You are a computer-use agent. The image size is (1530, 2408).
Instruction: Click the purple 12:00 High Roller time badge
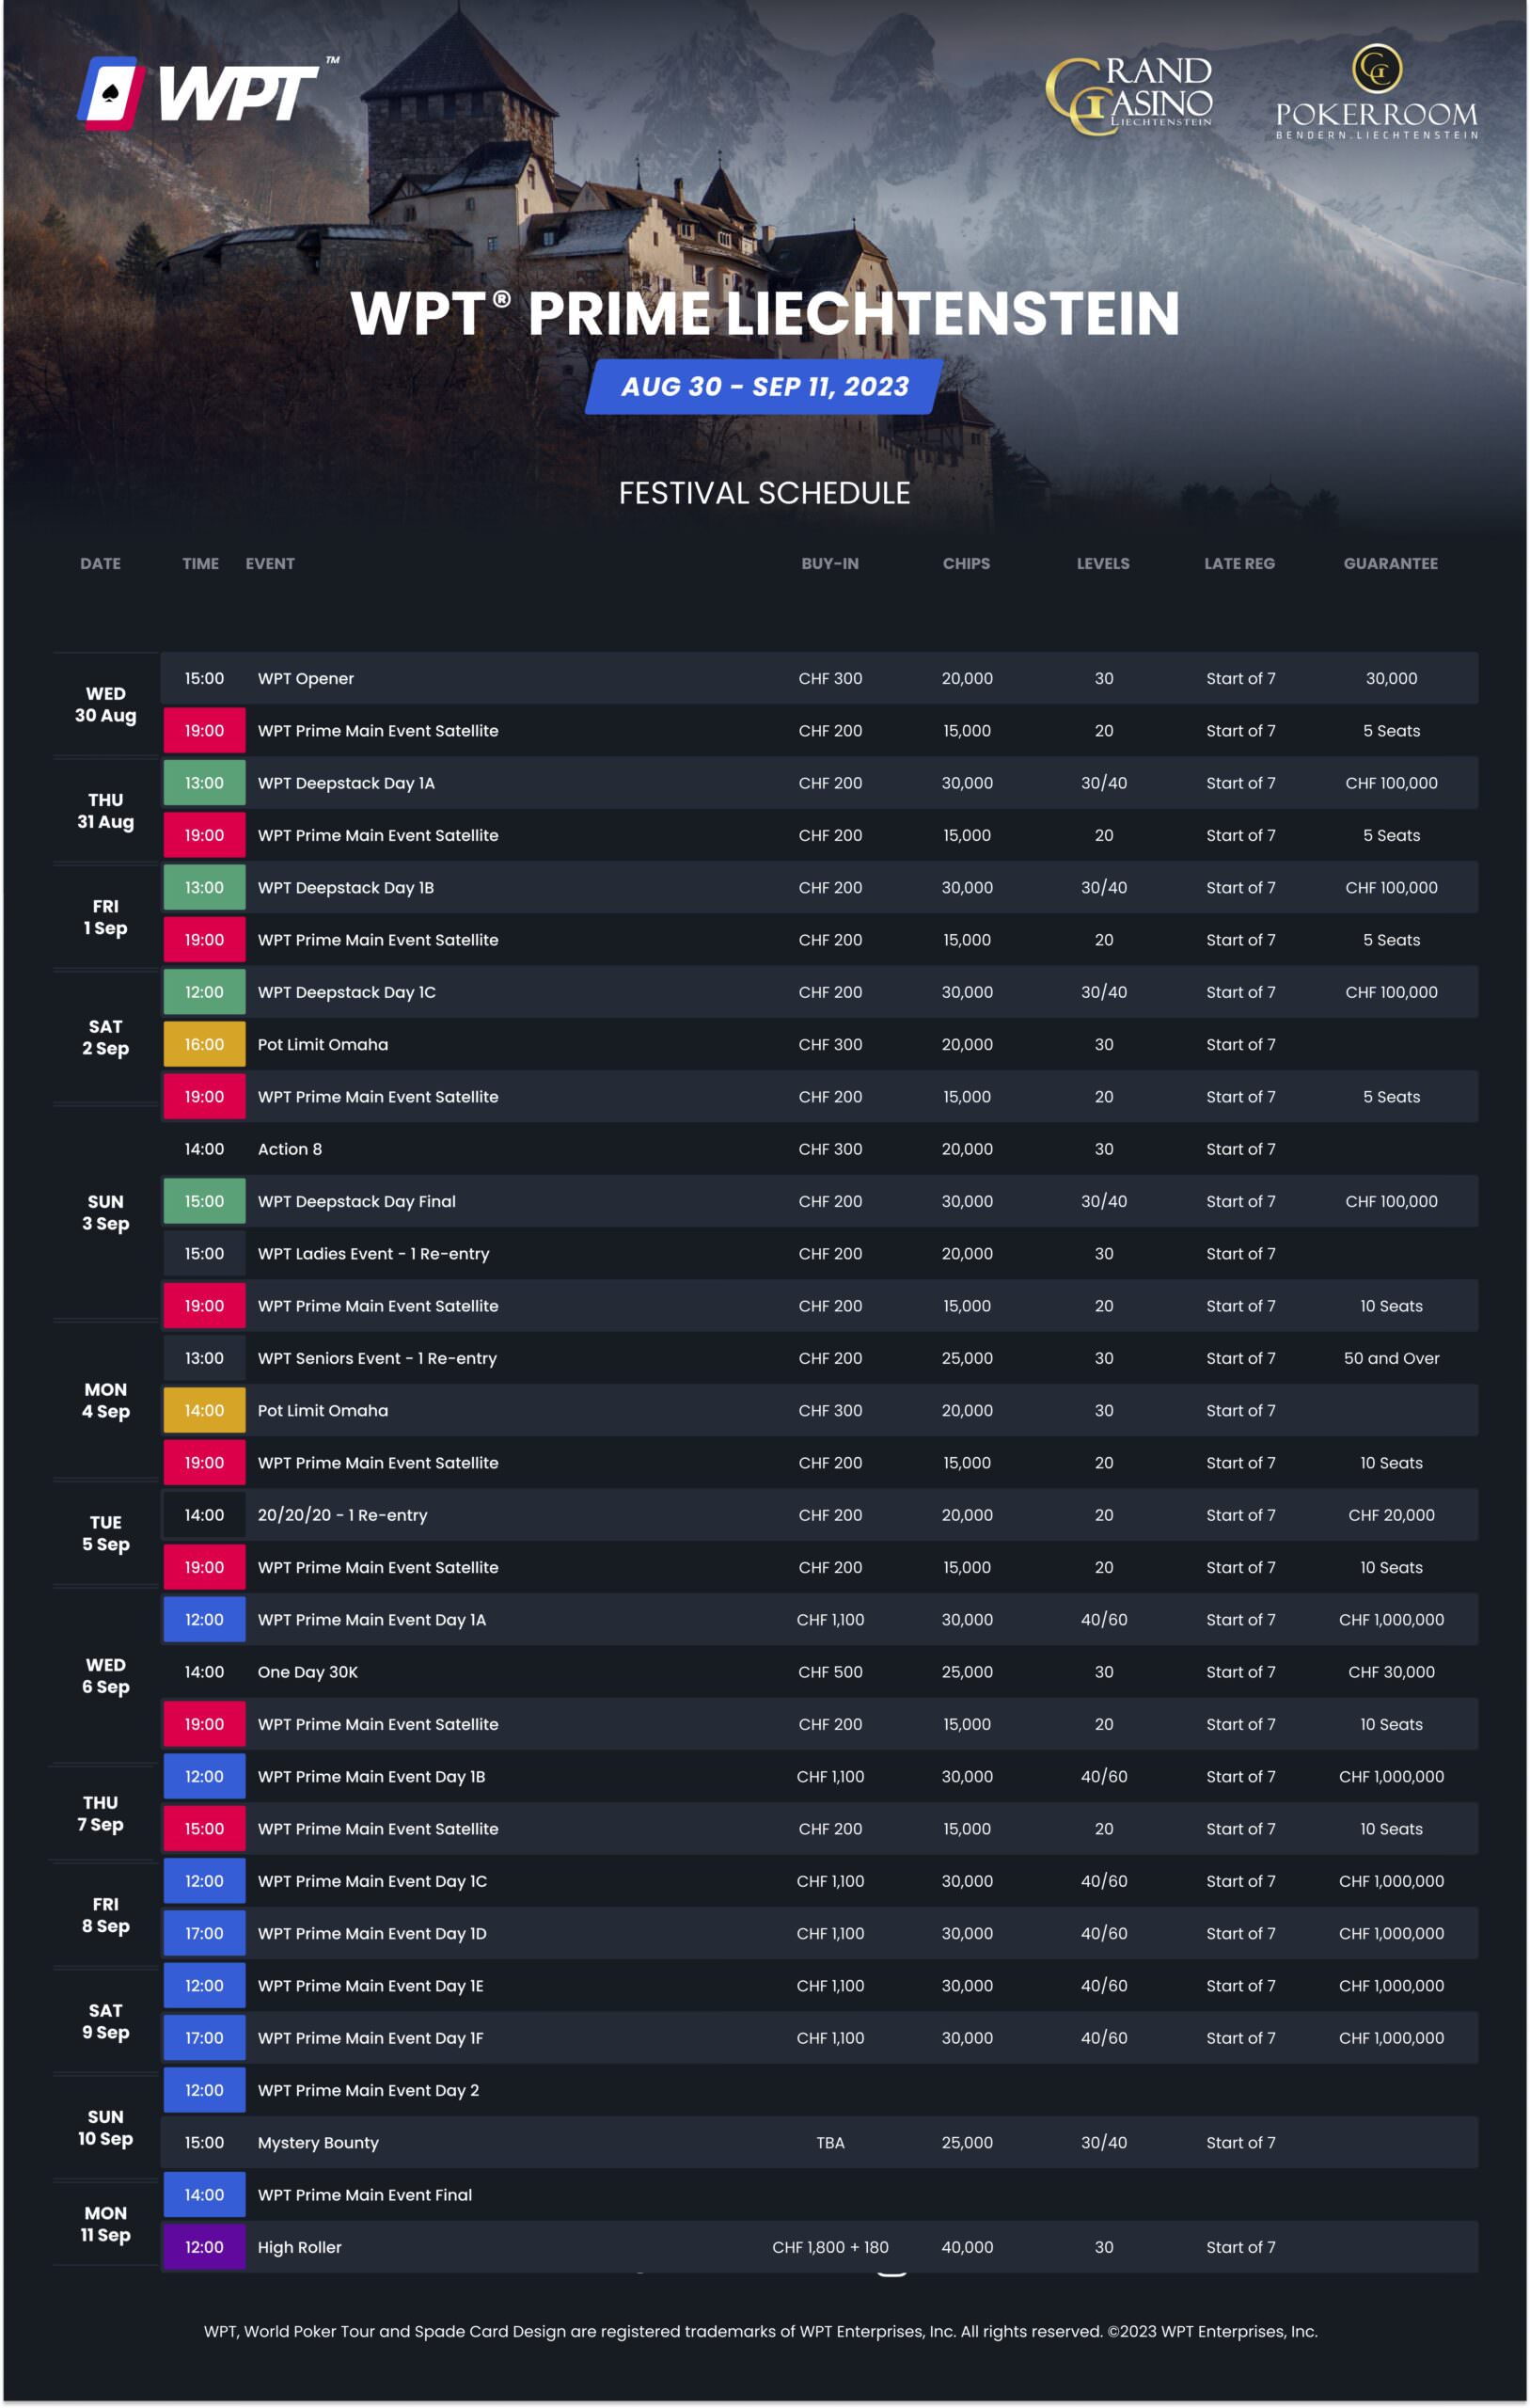pyautogui.click(x=204, y=2248)
